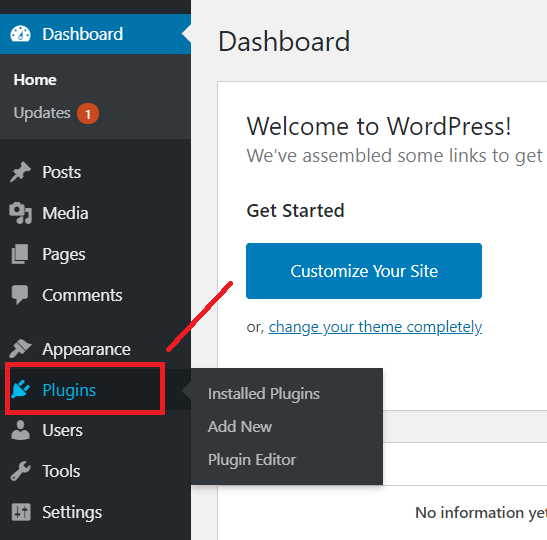Follow the change your theme completely link
Screen dimensions: 547x540
pyautogui.click(x=375, y=327)
